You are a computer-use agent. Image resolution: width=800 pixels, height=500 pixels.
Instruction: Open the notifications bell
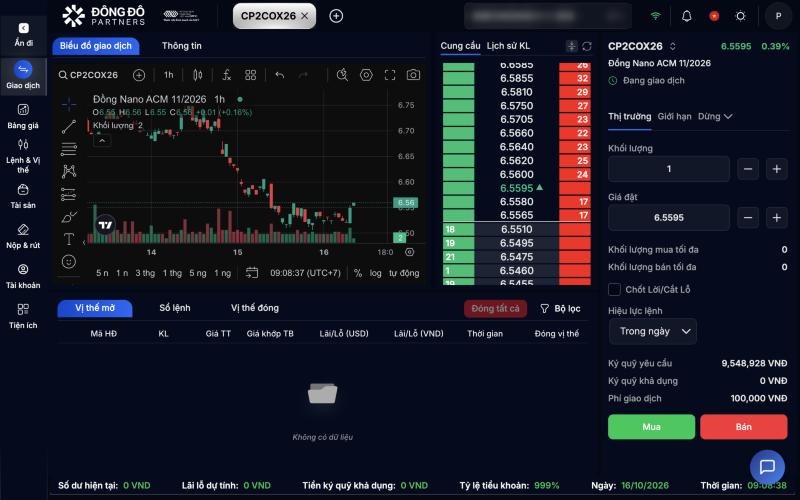[x=687, y=16]
